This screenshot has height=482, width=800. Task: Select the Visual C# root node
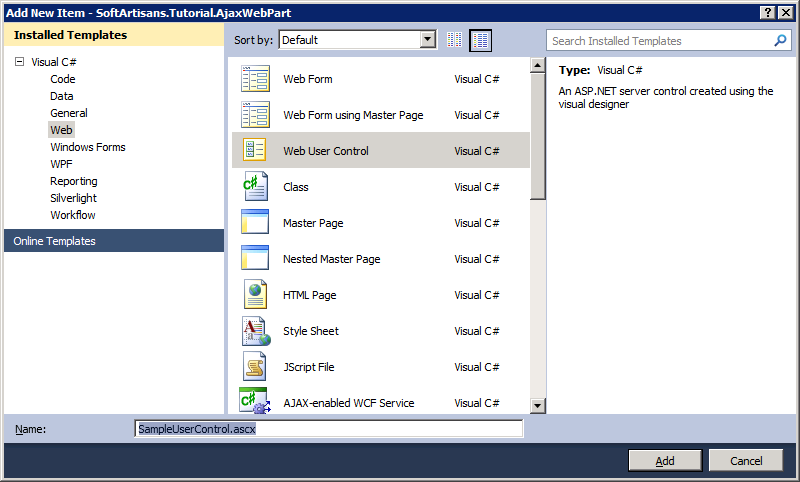click(54, 62)
